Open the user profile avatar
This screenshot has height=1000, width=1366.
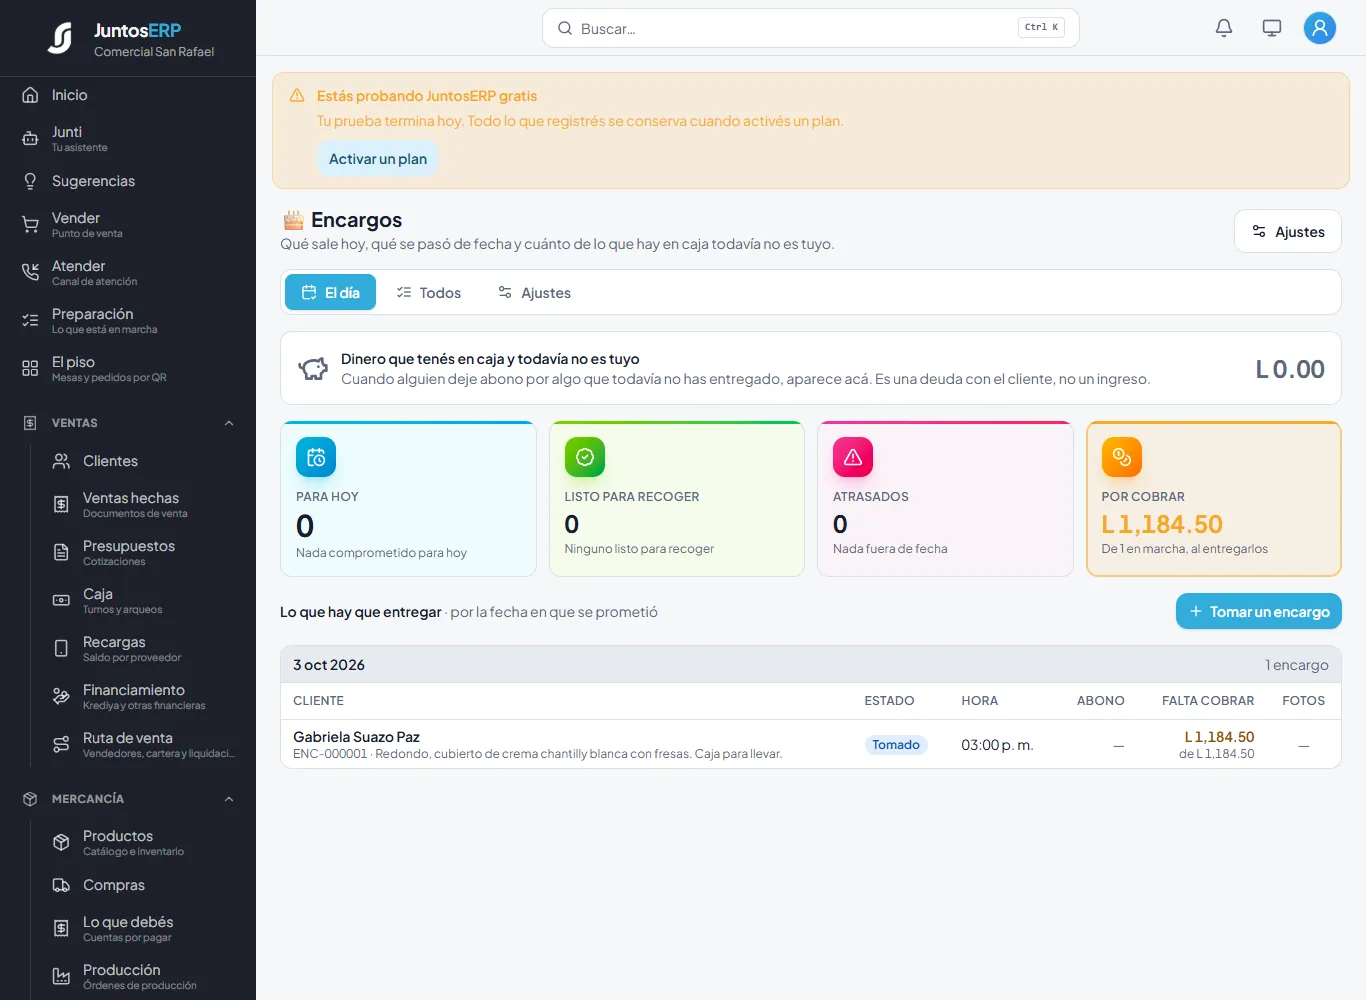point(1320,28)
